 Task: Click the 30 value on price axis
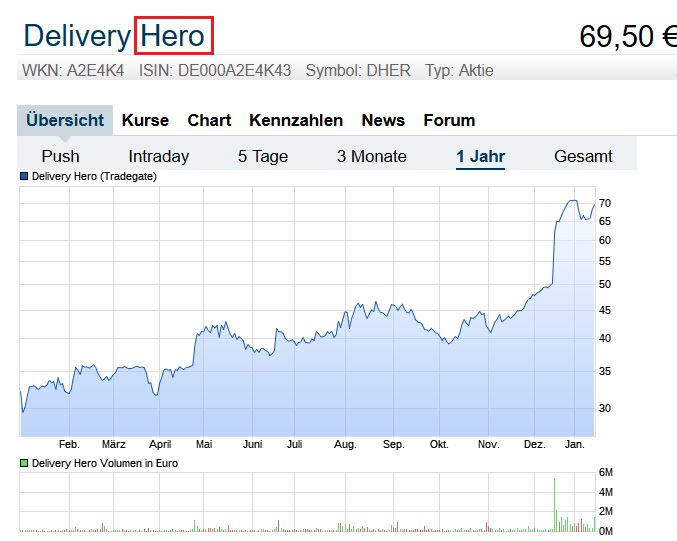pyautogui.click(x=605, y=408)
